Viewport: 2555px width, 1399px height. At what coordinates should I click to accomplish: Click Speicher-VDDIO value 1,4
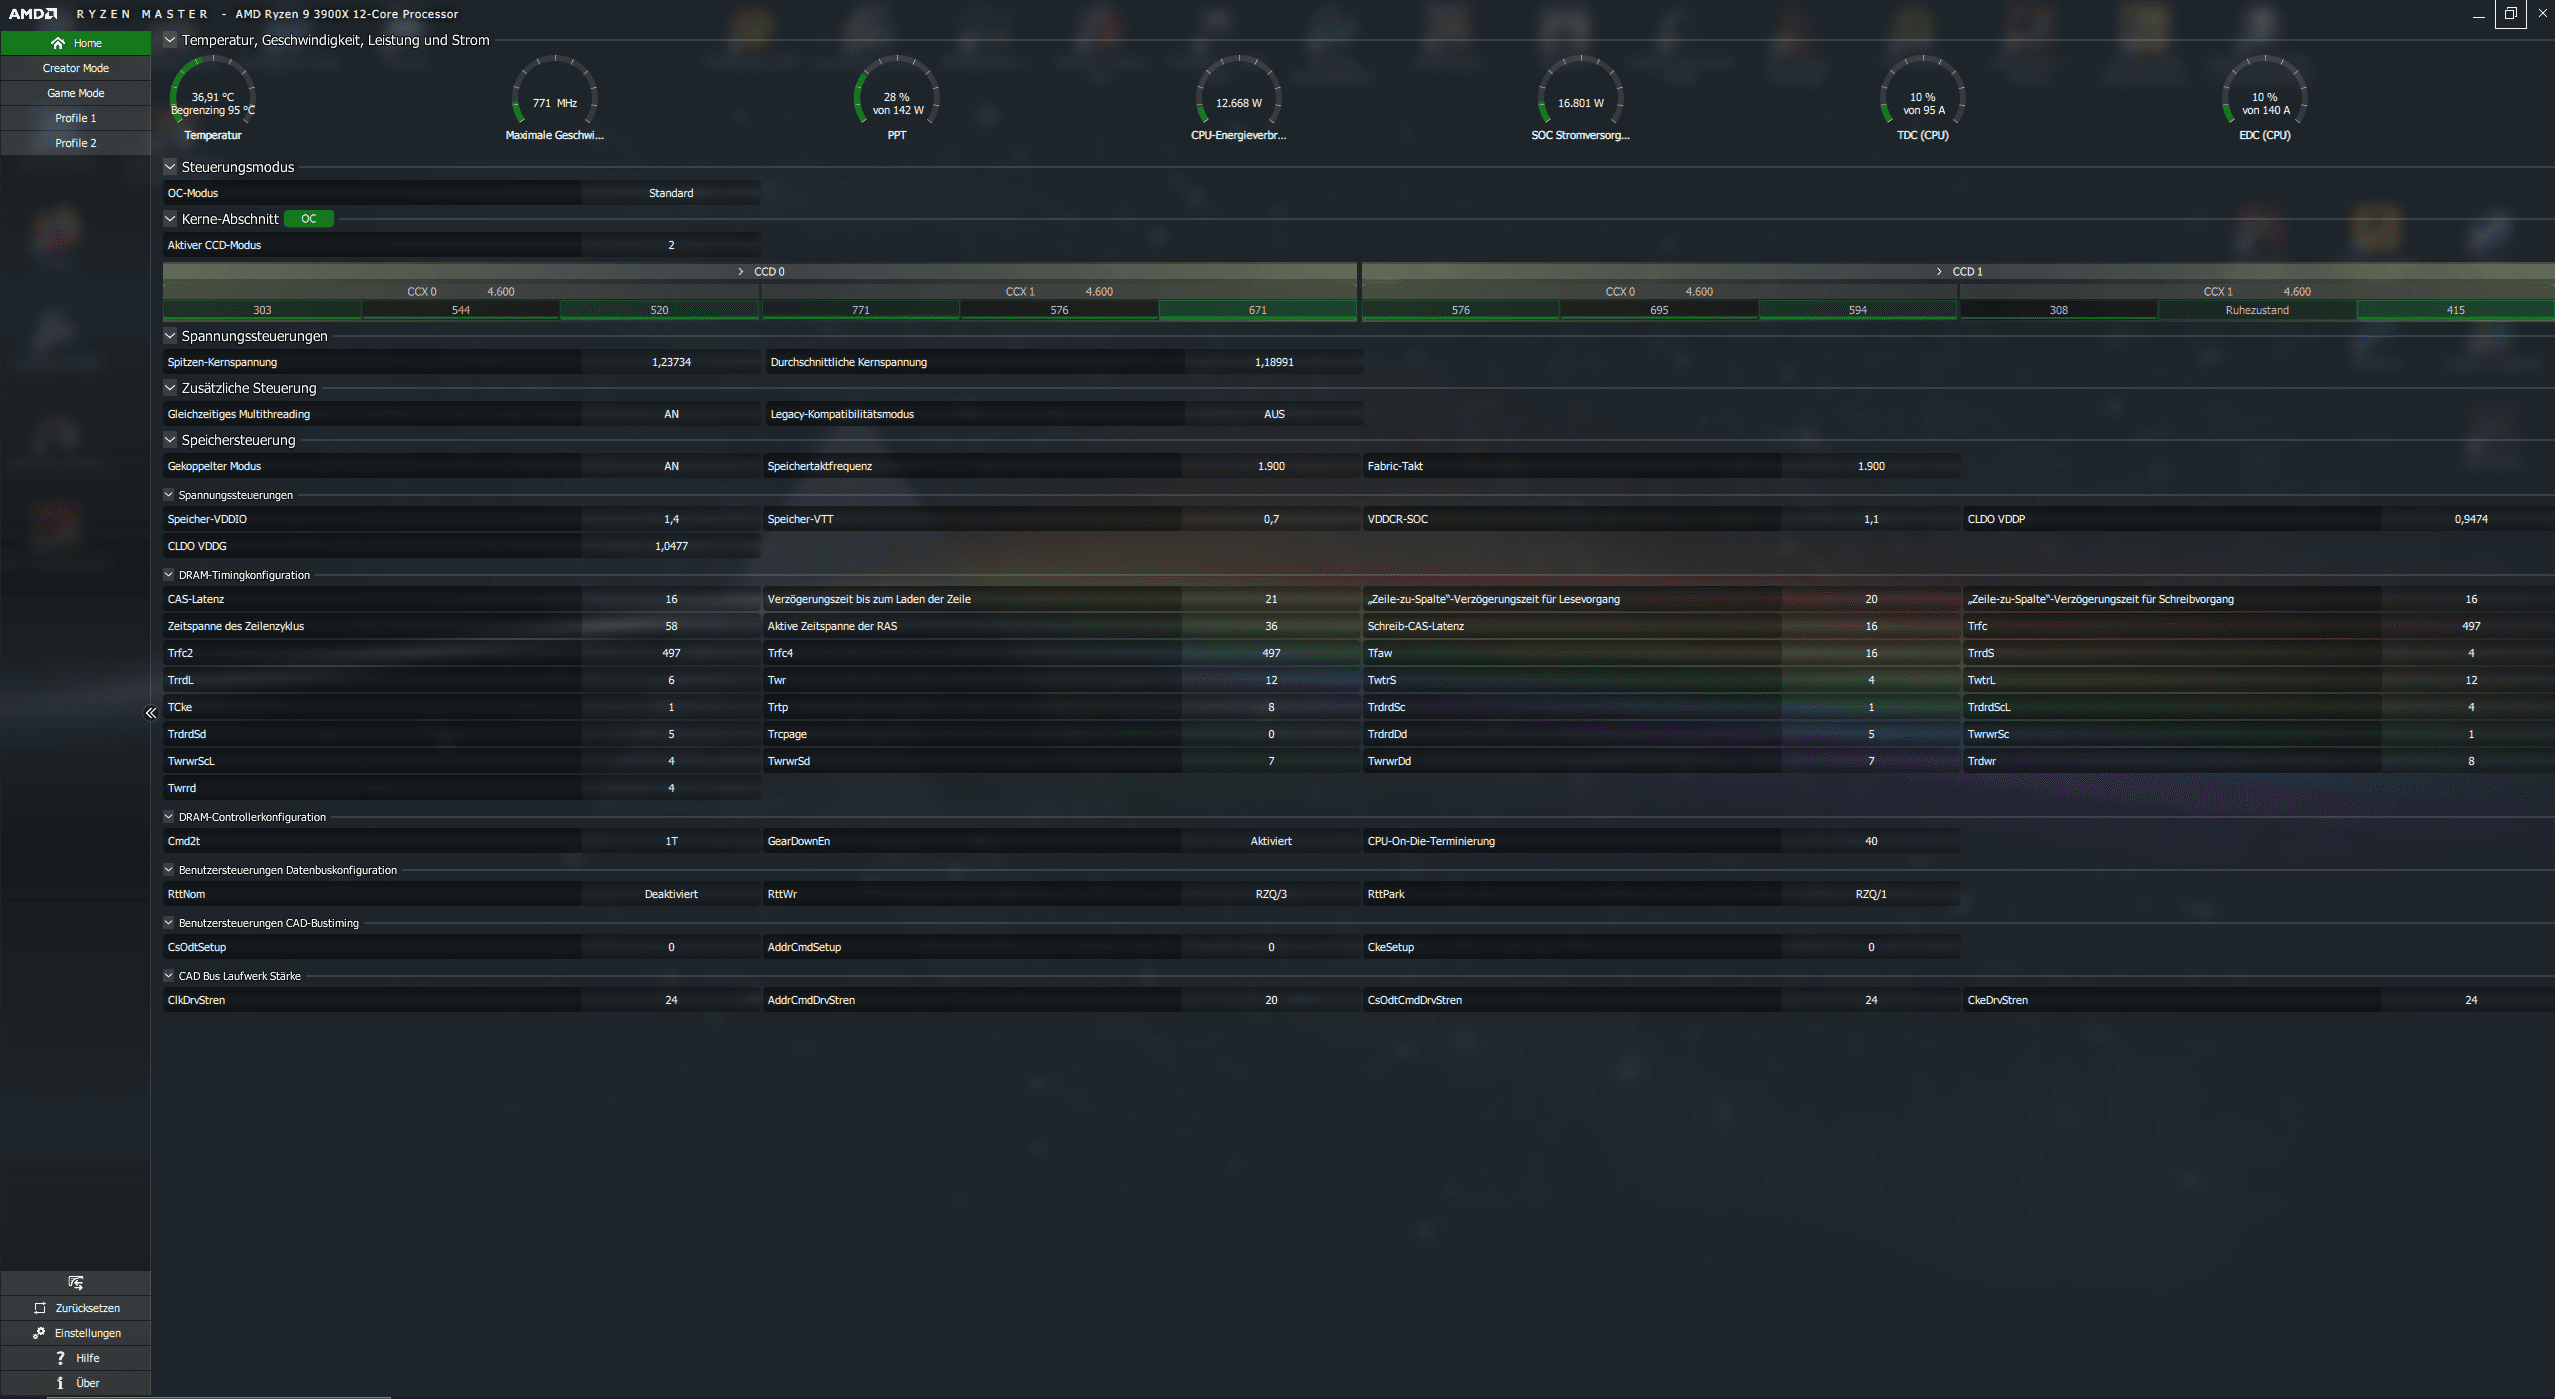point(671,519)
